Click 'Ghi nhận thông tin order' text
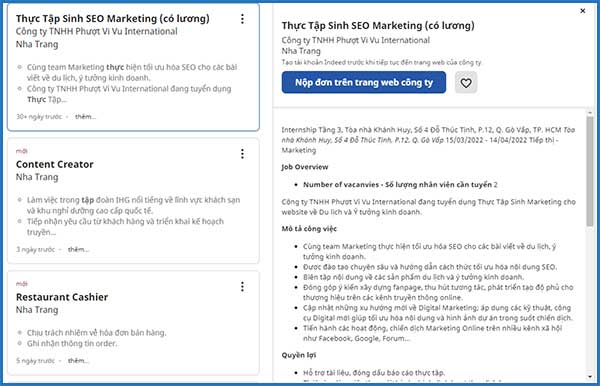600x386 pixels. tap(72, 344)
